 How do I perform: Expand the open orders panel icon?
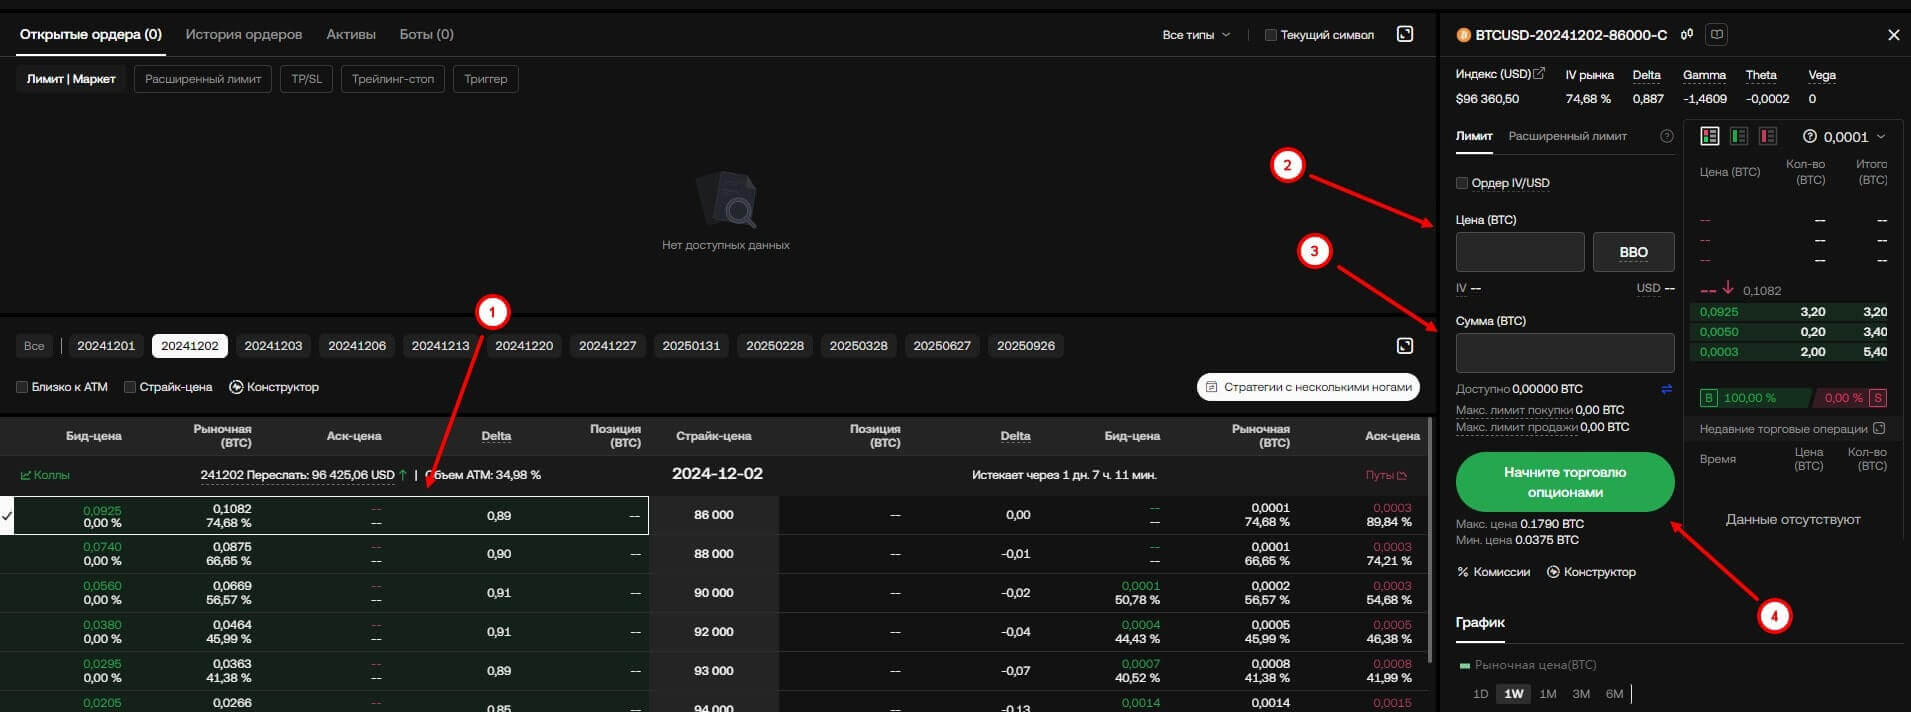tap(1405, 34)
